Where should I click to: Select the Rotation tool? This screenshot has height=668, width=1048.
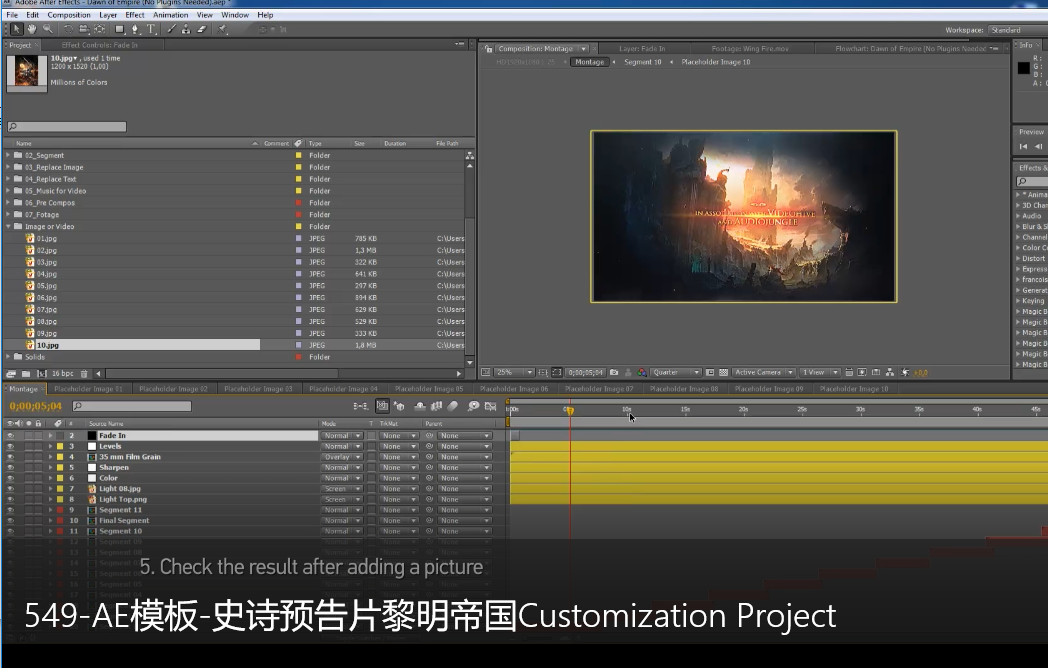(x=68, y=29)
